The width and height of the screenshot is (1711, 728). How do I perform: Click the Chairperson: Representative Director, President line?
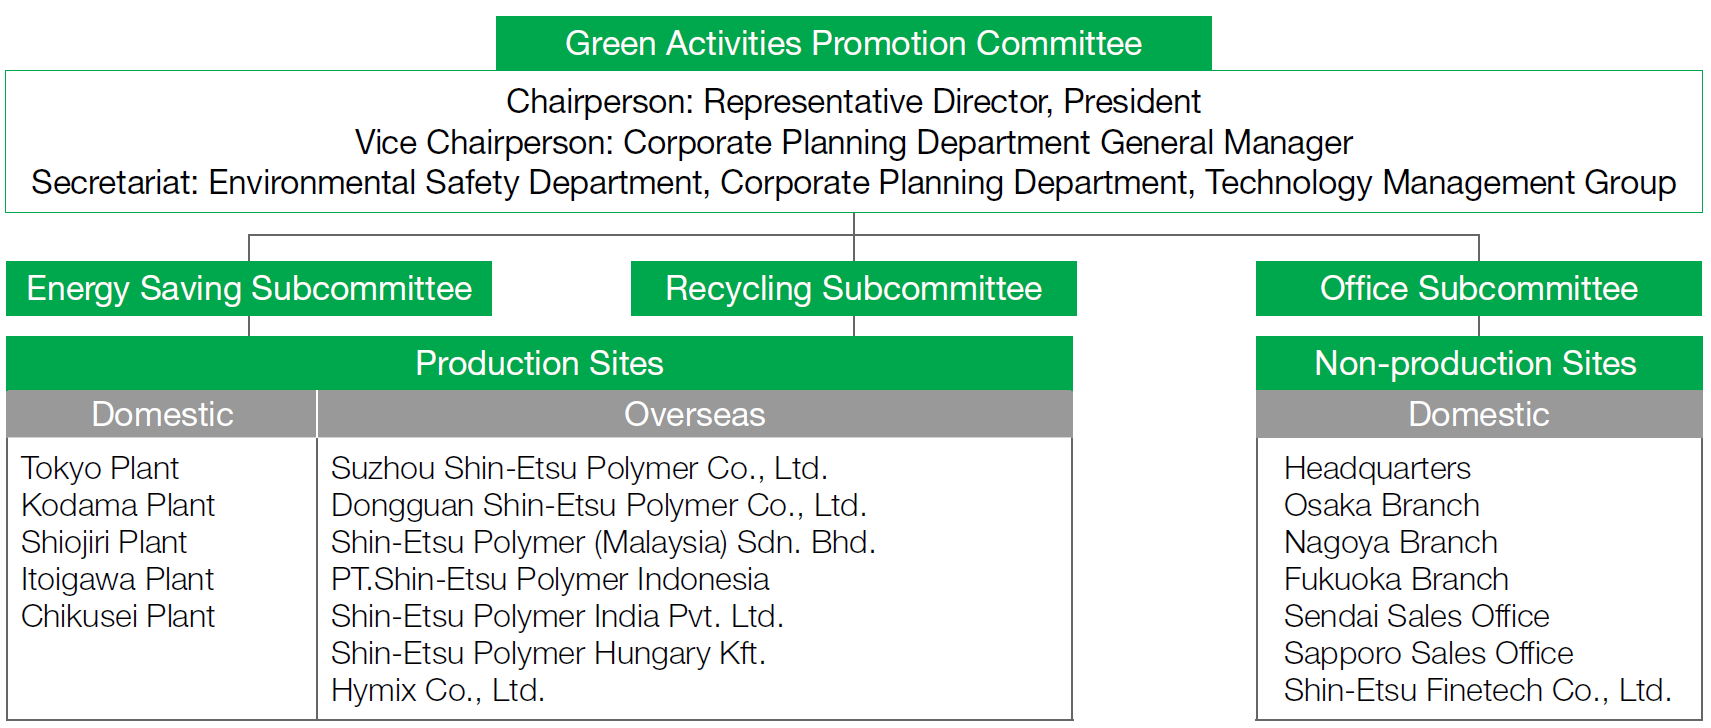(x=853, y=101)
